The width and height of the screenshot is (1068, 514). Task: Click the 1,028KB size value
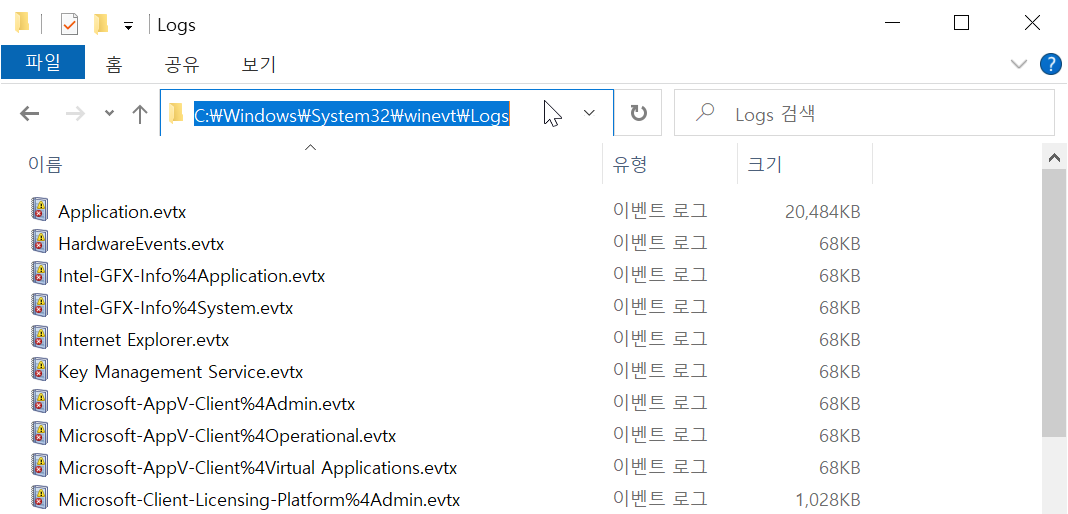click(828, 500)
